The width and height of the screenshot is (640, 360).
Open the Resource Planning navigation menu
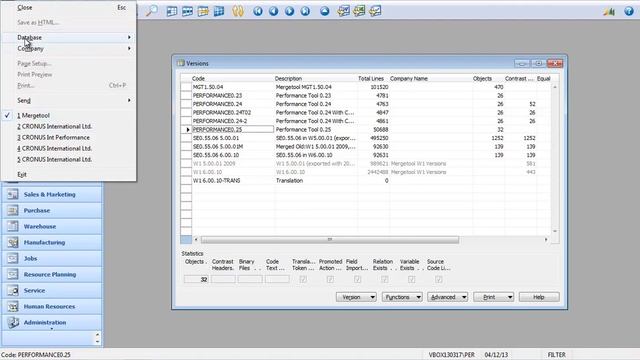point(52,274)
